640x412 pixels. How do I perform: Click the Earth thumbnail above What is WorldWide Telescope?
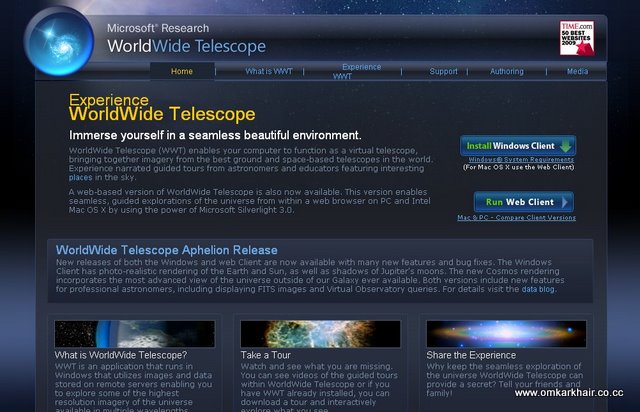pyautogui.click(x=135, y=334)
